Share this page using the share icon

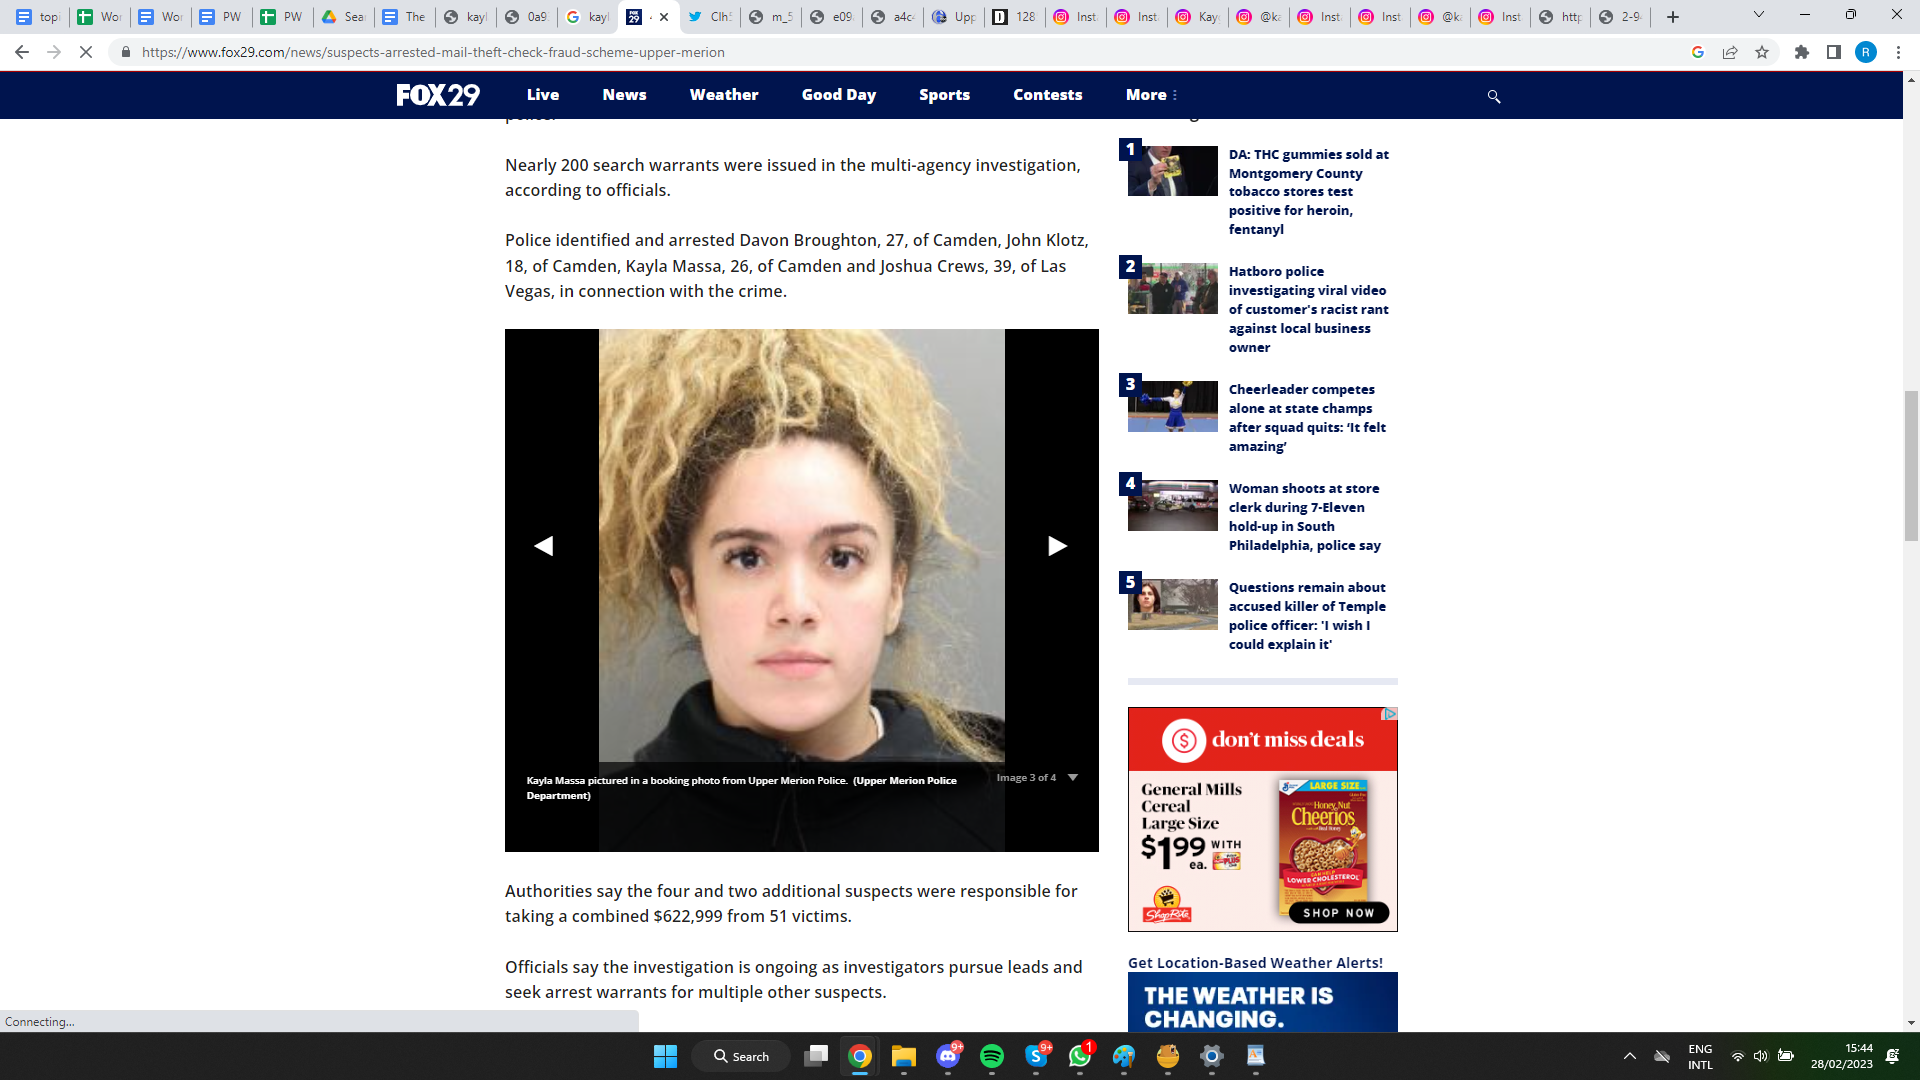[x=1730, y=52]
